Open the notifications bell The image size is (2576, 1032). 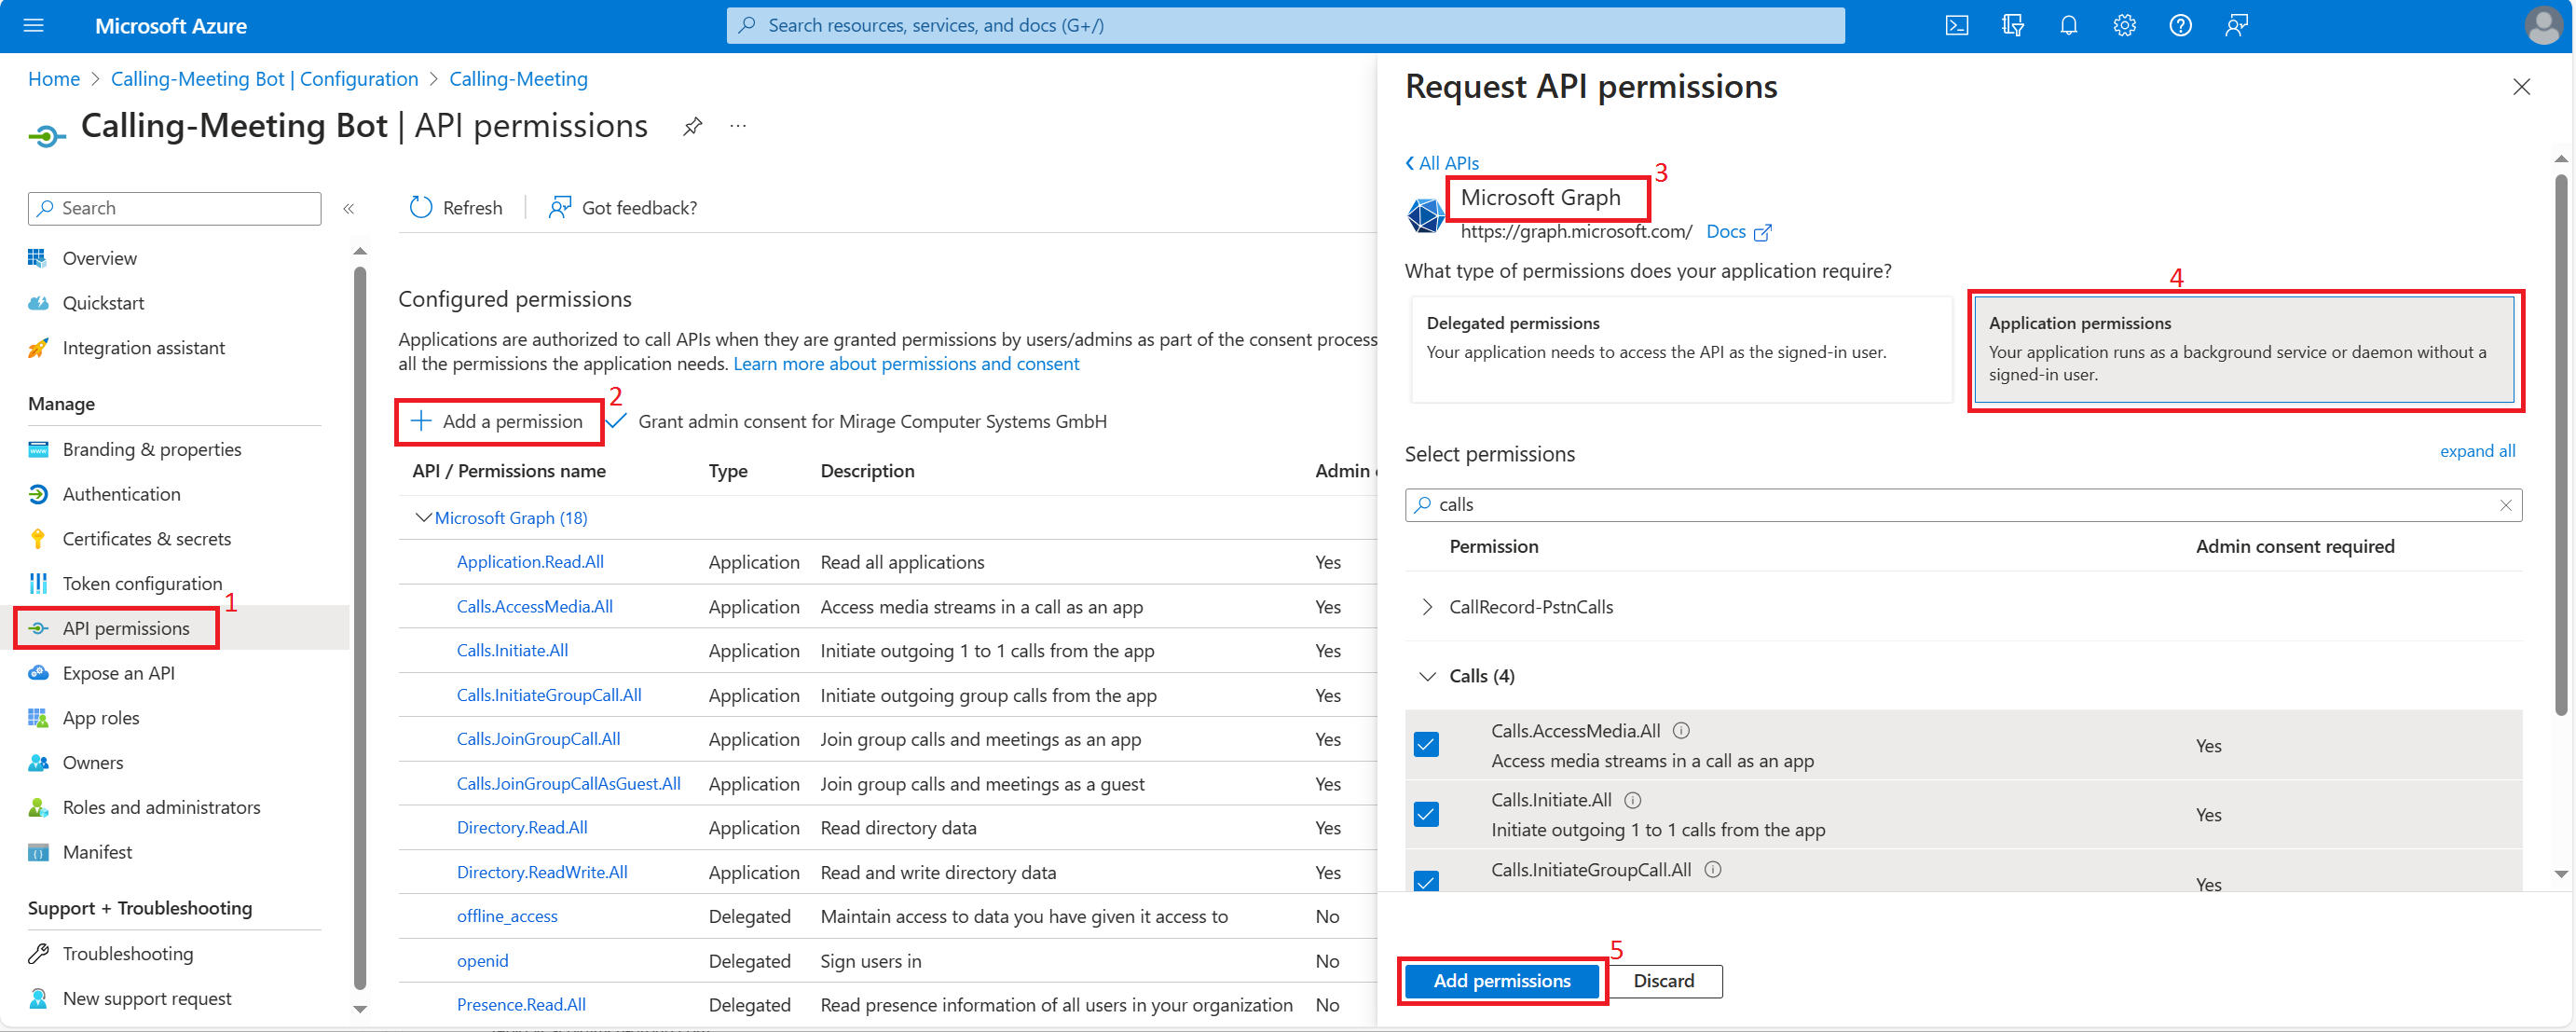(x=2069, y=25)
